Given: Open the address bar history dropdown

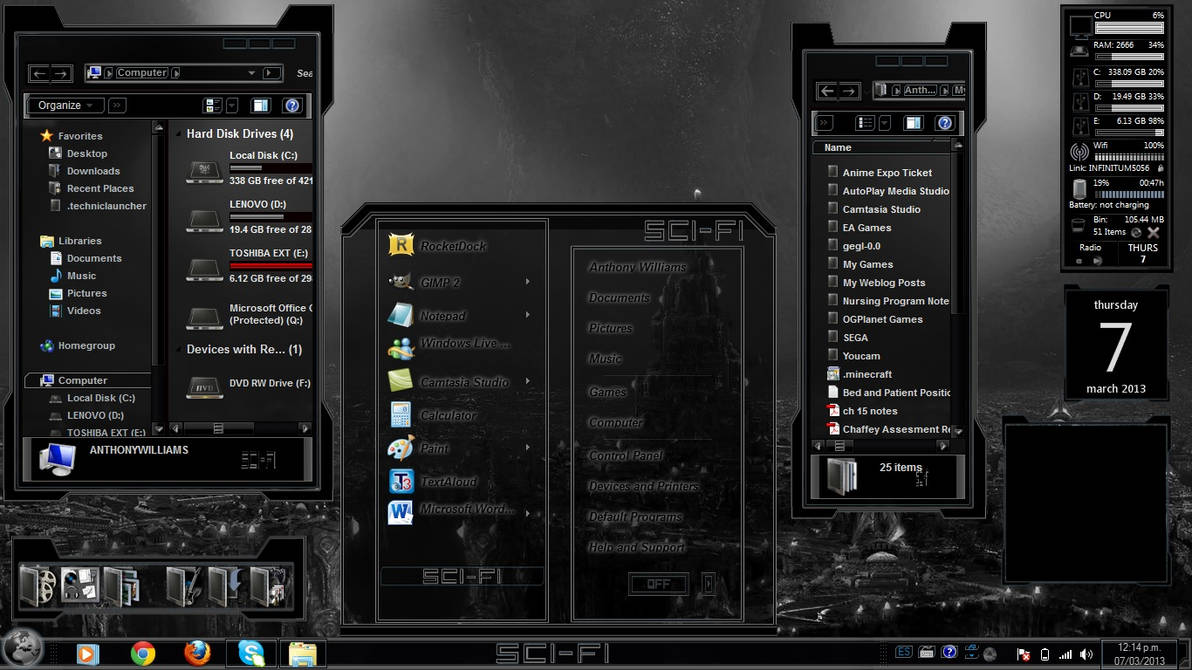Looking at the screenshot, I should click(252, 73).
